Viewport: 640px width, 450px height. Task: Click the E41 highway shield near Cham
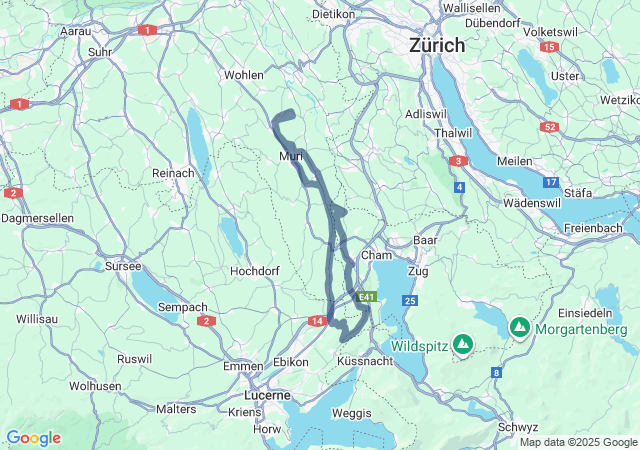(366, 297)
